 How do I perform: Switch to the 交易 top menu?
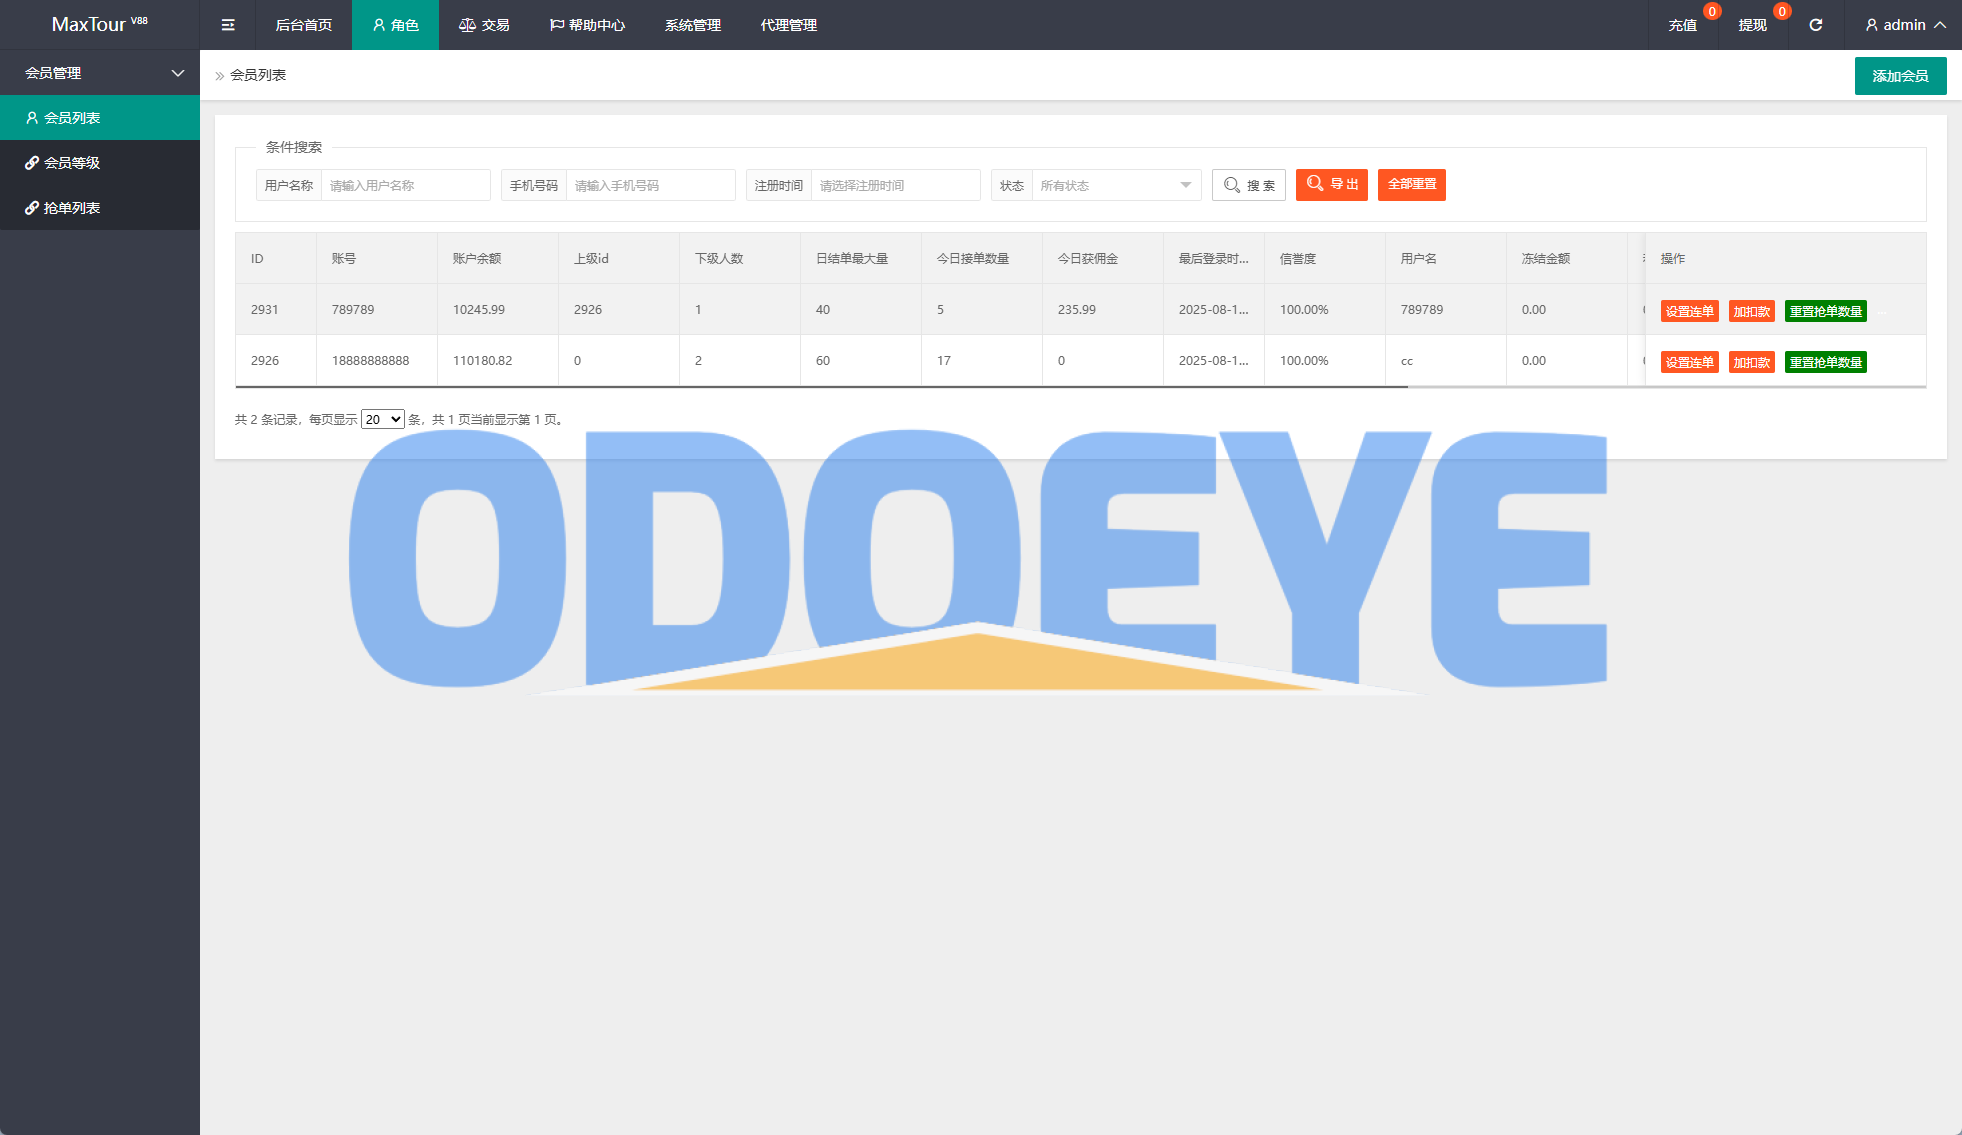485,25
